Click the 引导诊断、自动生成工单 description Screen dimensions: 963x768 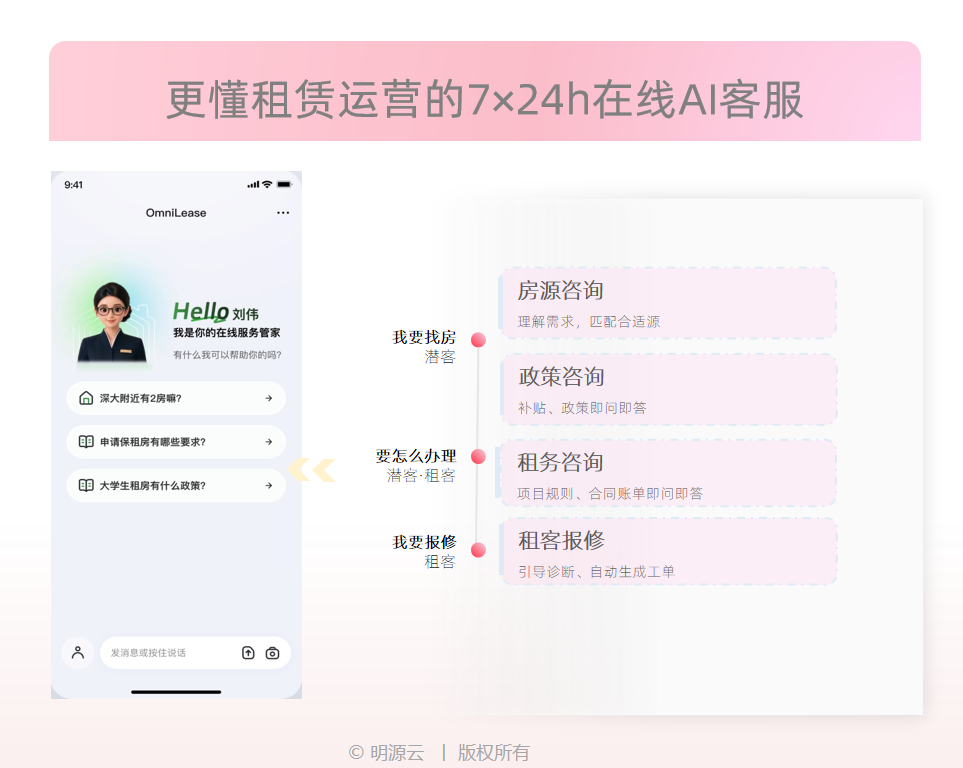596,572
